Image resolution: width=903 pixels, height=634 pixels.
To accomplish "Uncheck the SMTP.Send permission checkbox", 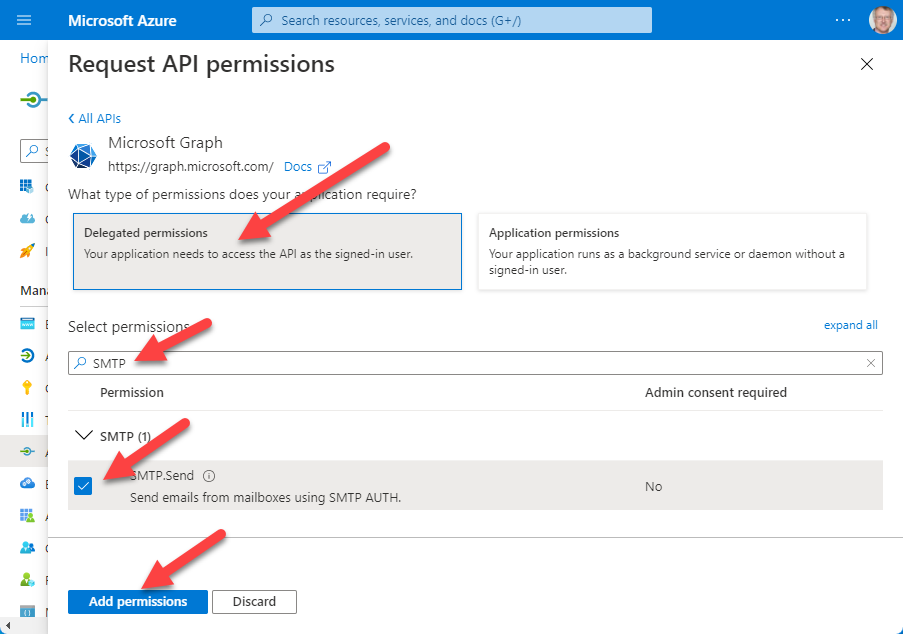I will [x=83, y=486].
